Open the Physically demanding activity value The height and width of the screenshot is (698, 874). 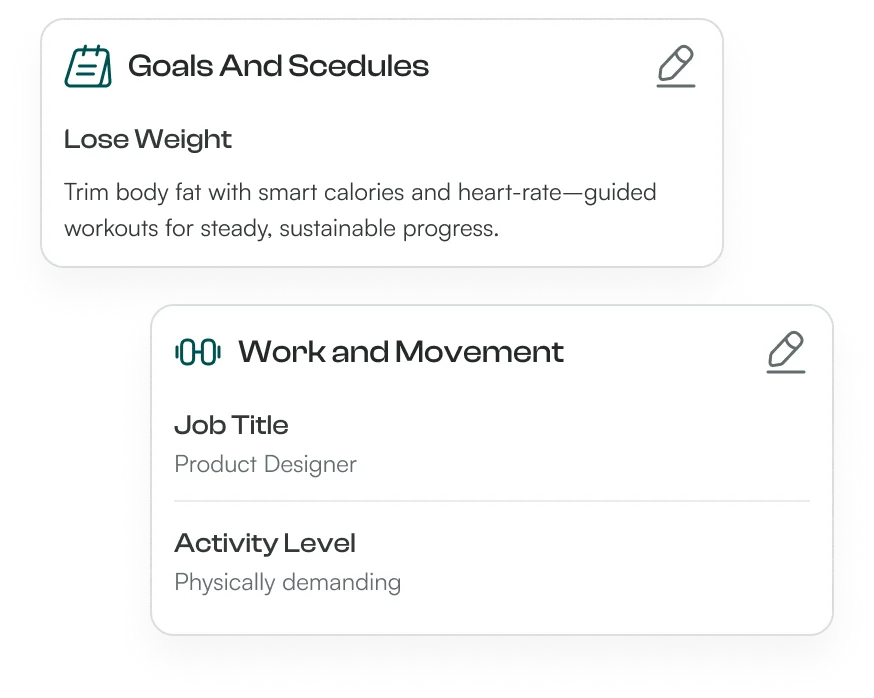tap(287, 582)
